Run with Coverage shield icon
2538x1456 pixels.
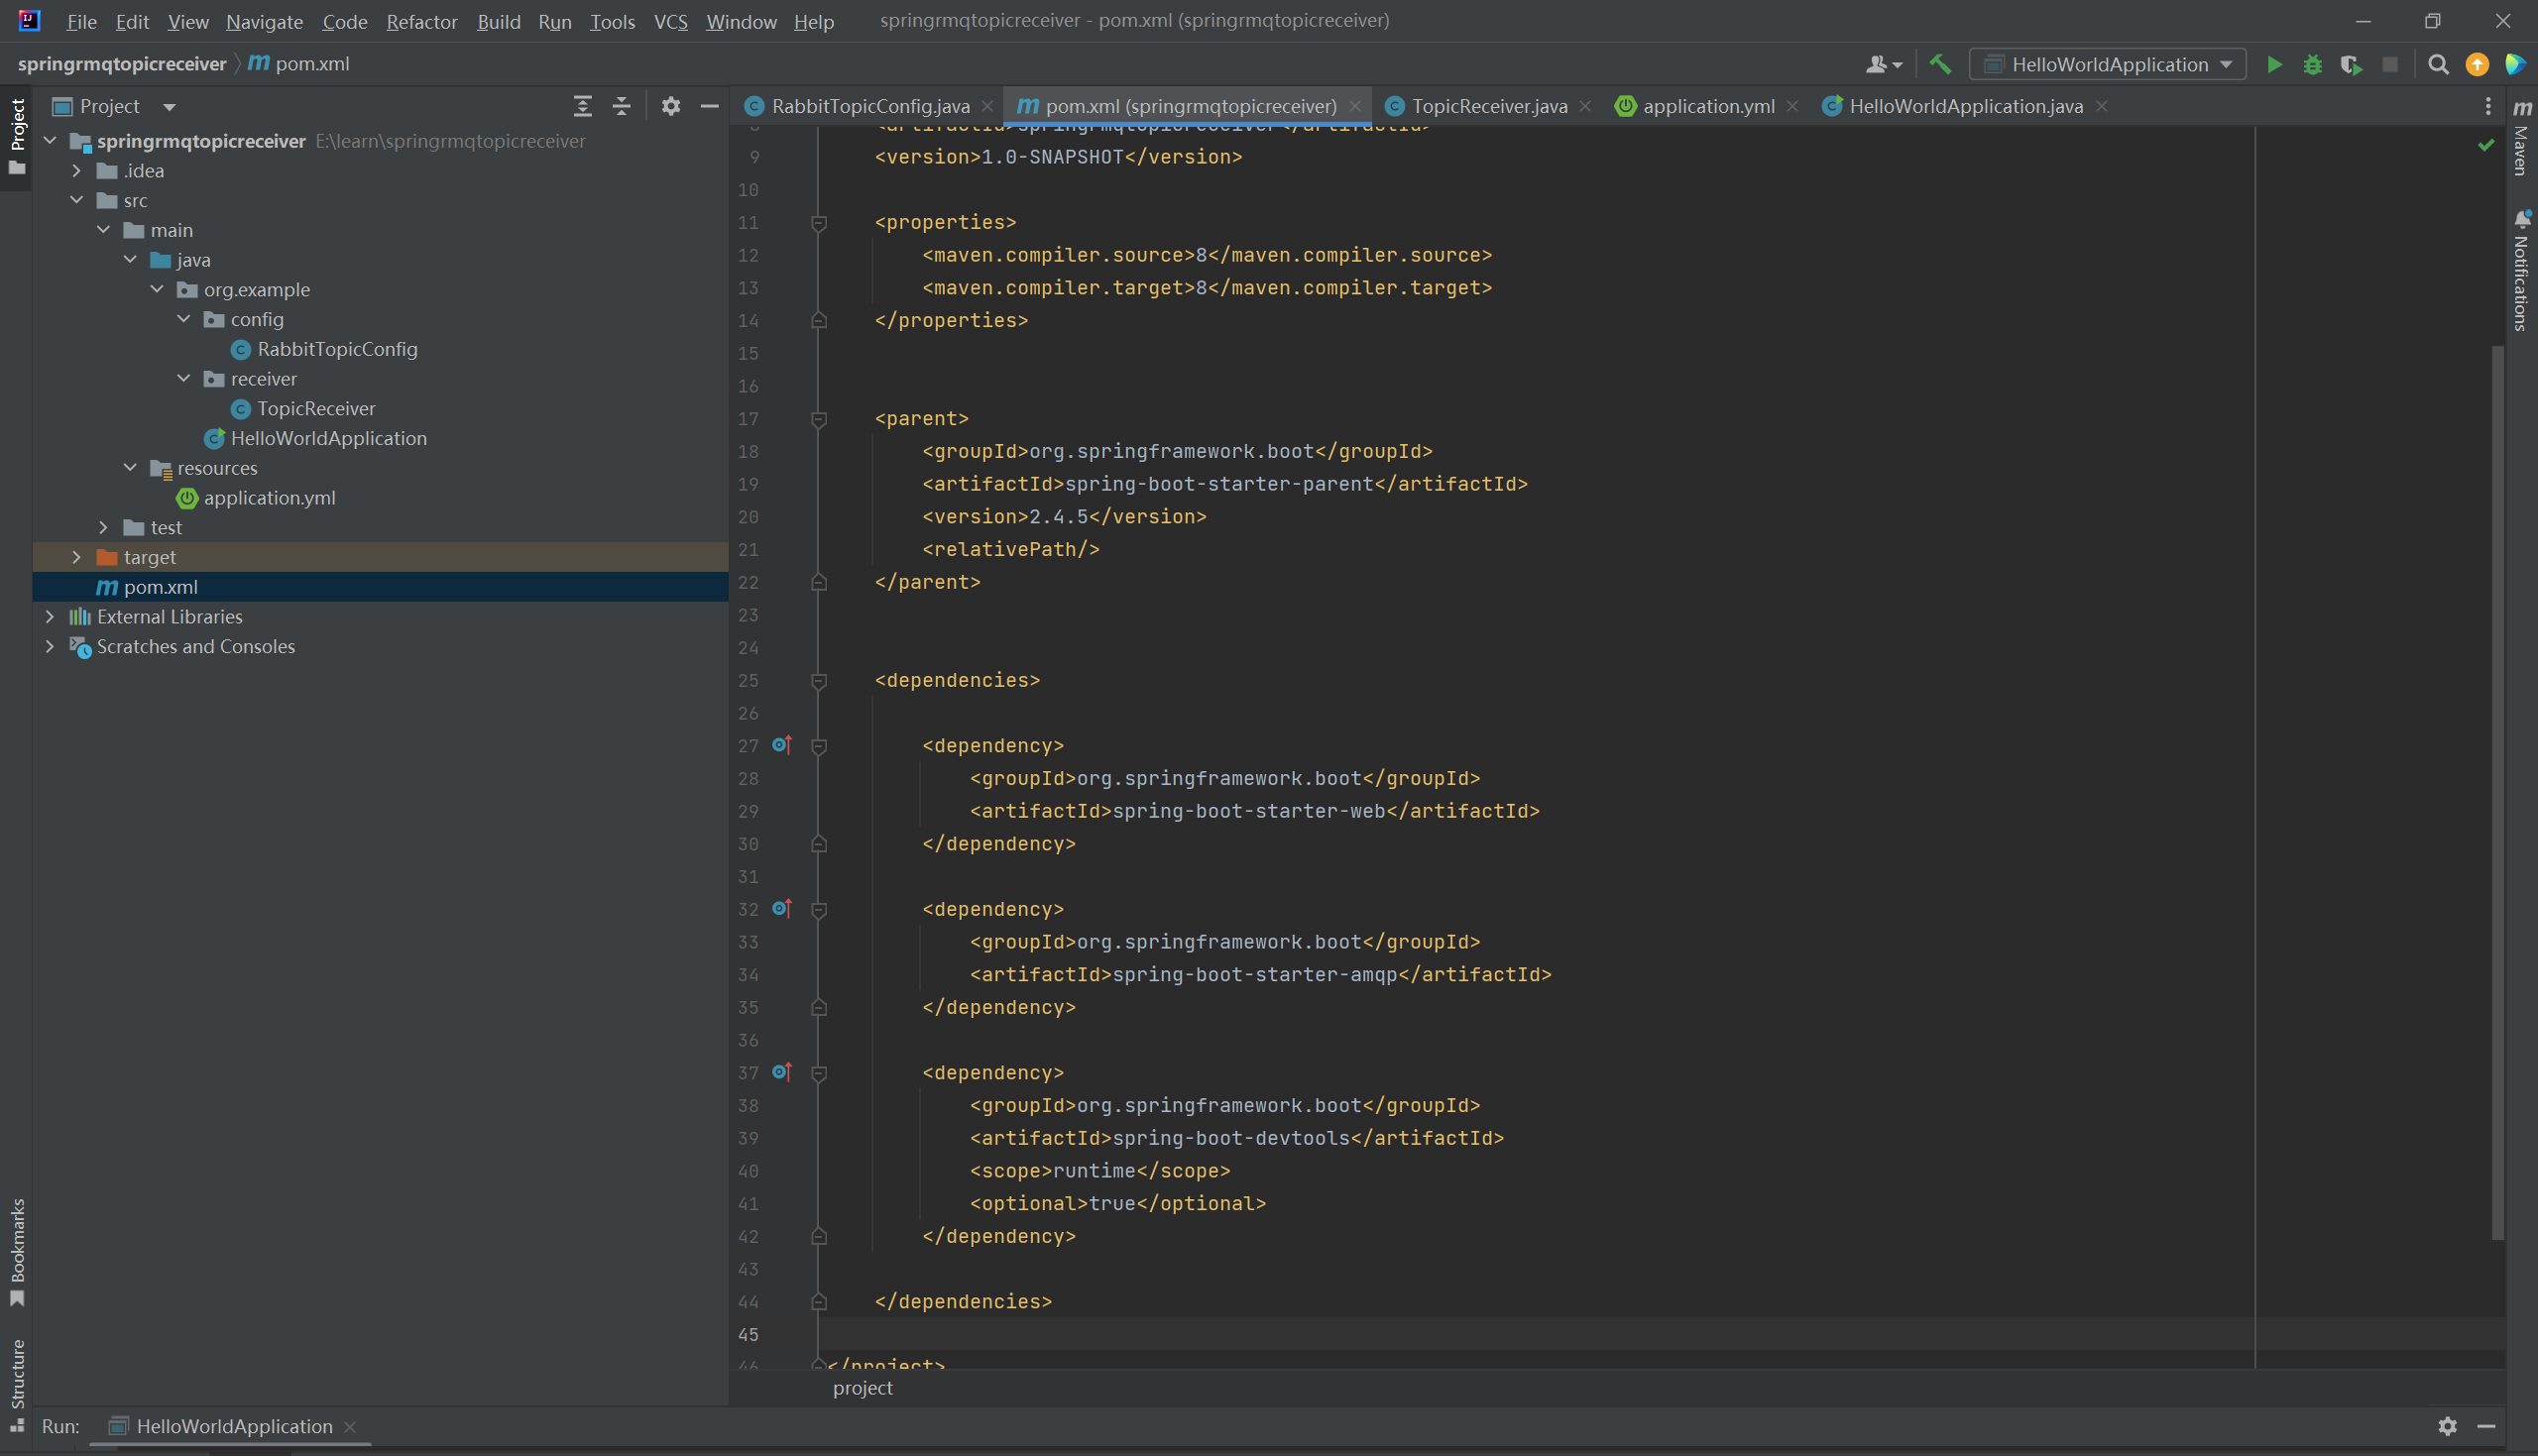tap(2351, 65)
